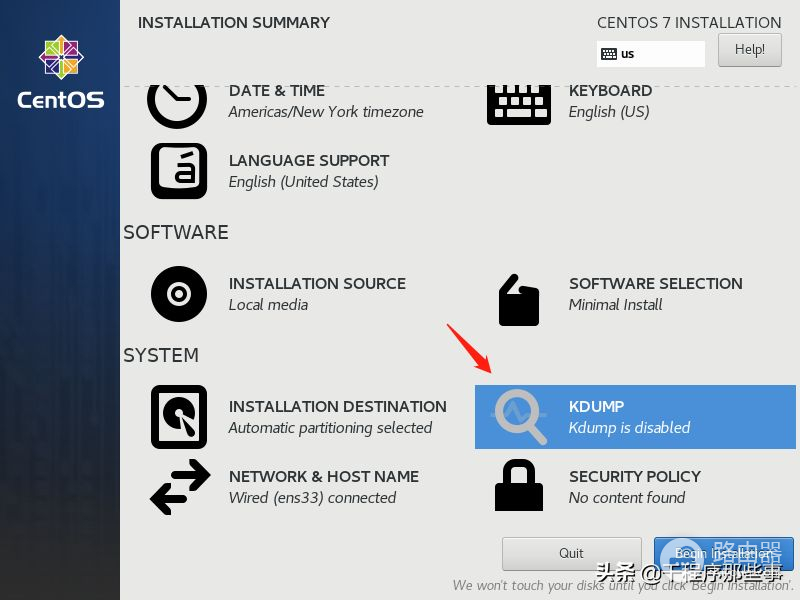Click the Help! button
This screenshot has height=600, width=800.
coord(749,50)
